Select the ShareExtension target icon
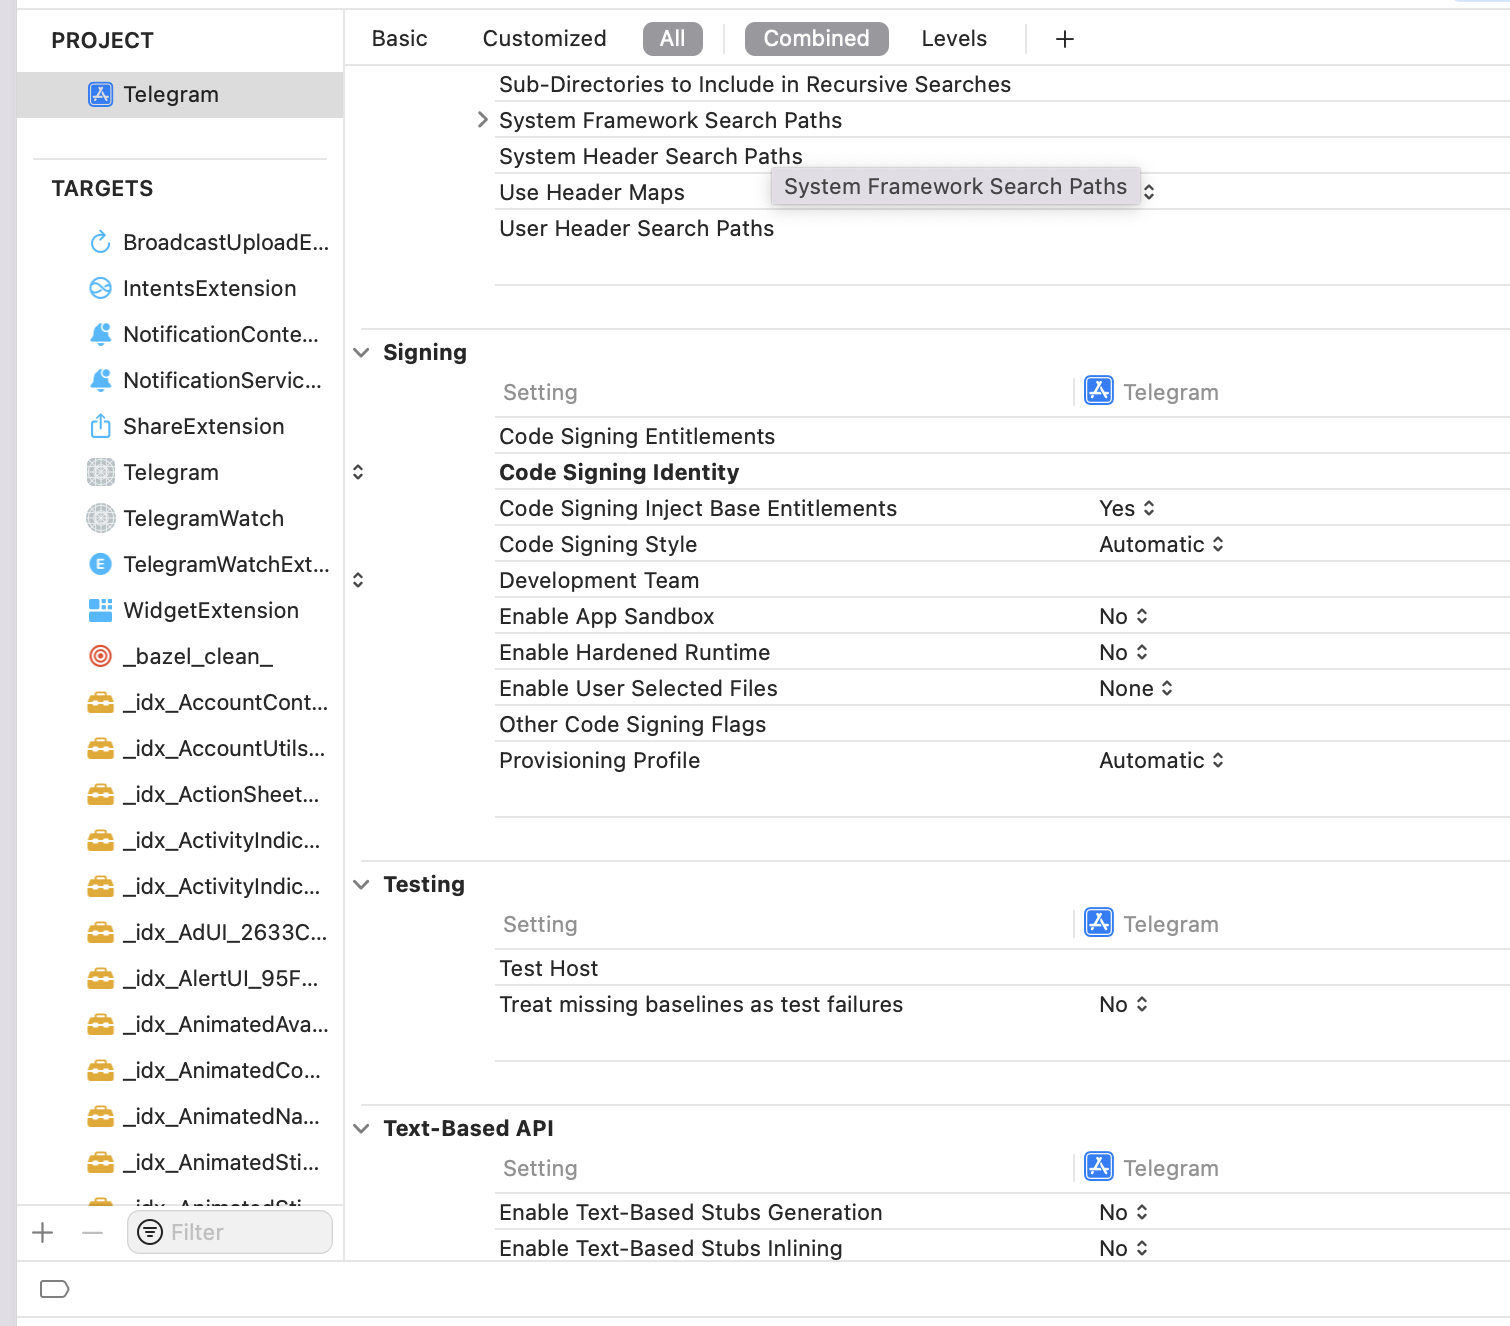Image resolution: width=1510 pixels, height=1326 pixels. (x=100, y=426)
